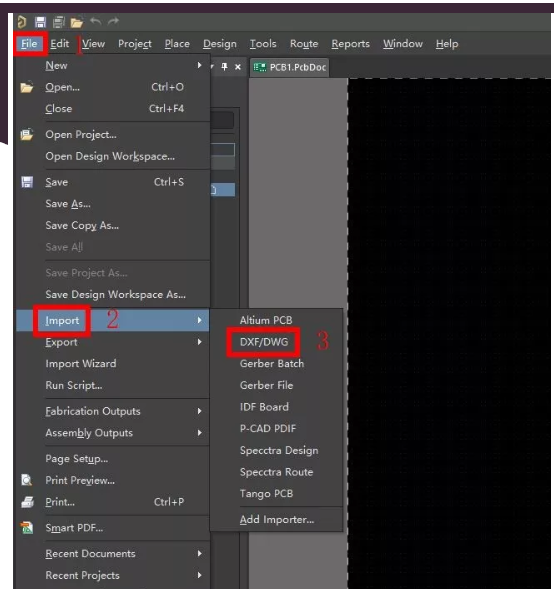The width and height of the screenshot is (554, 589).
Task: Open the View menu
Action: [x=94, y=44]
